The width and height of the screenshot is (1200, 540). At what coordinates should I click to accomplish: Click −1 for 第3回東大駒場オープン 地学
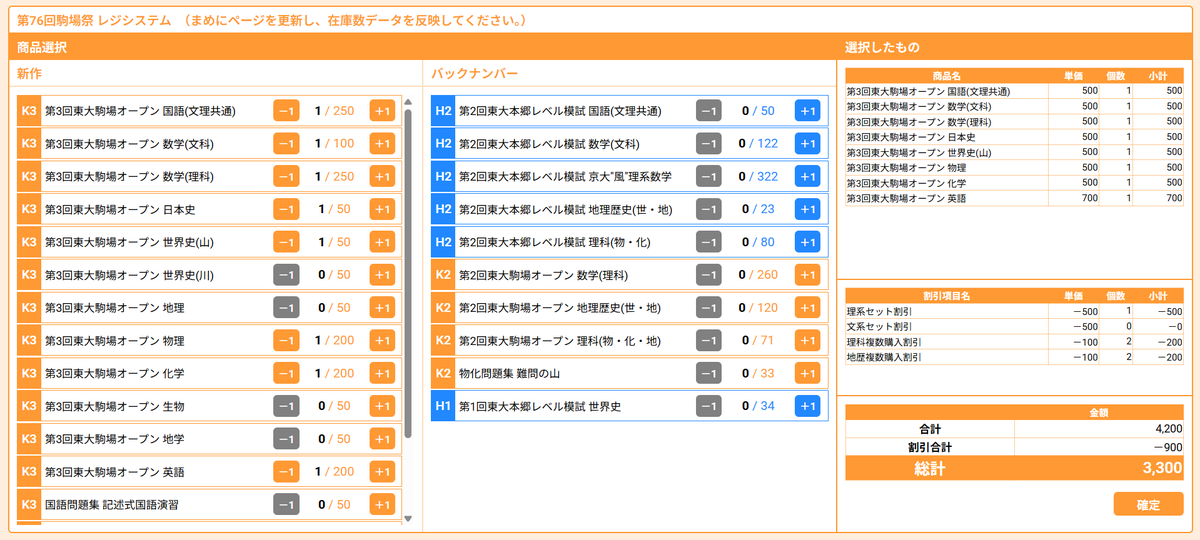(286, 439)
